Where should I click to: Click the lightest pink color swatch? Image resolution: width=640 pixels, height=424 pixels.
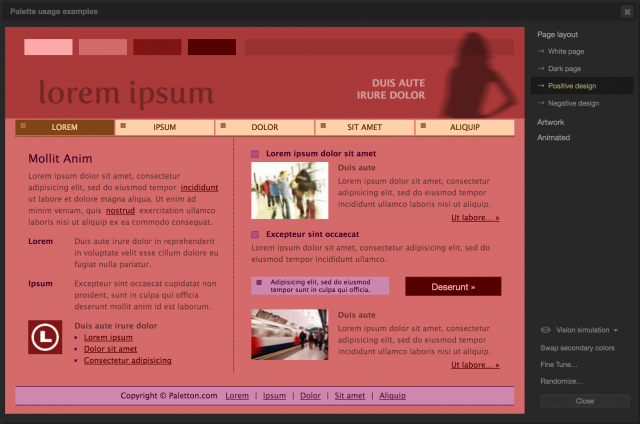tap(48, 47)
